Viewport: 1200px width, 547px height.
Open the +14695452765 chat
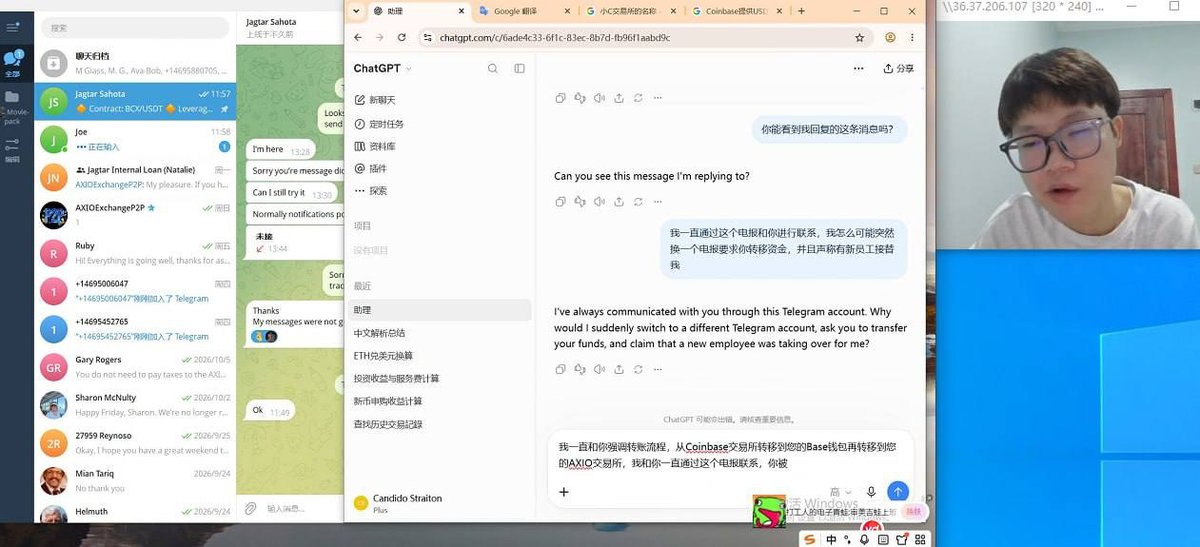135,328
